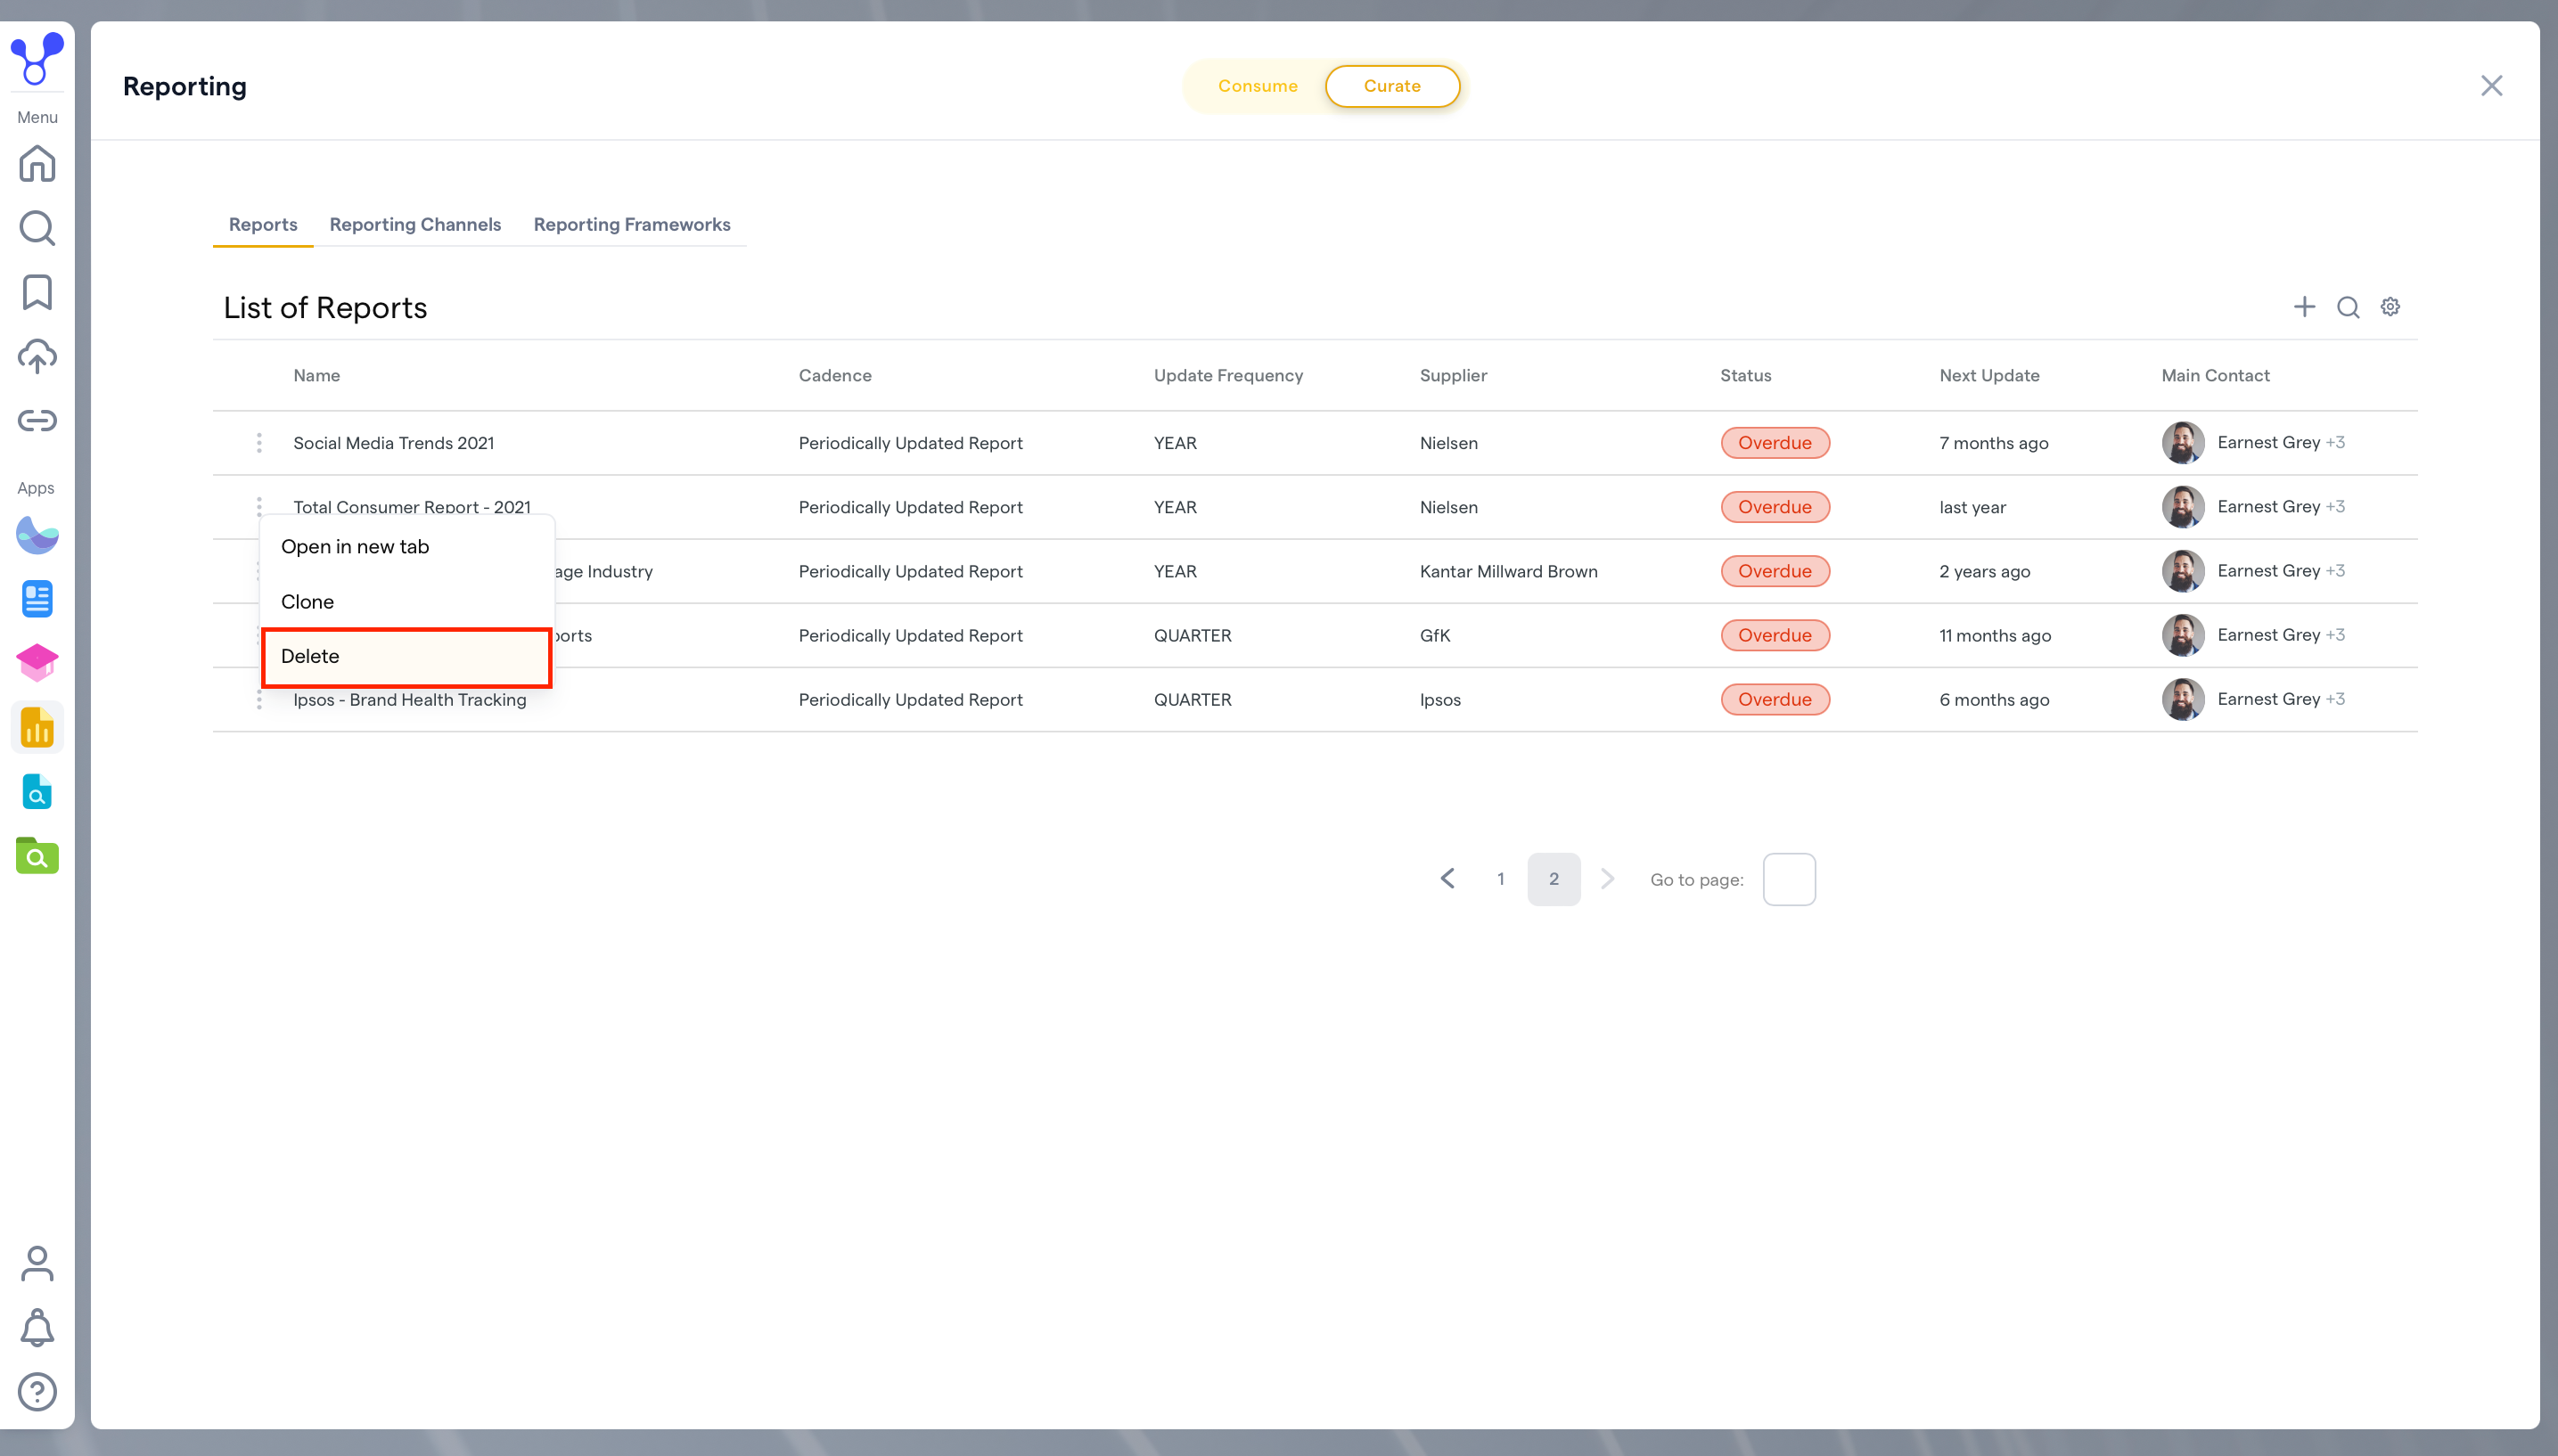Click the Go to page input box

pos(1789,879)
